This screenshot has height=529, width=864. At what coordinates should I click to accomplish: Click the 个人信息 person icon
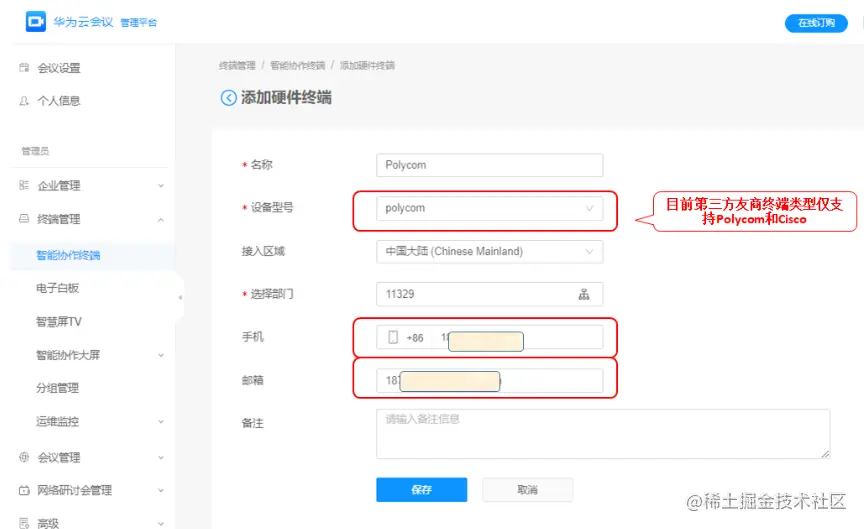pos(24,101)
